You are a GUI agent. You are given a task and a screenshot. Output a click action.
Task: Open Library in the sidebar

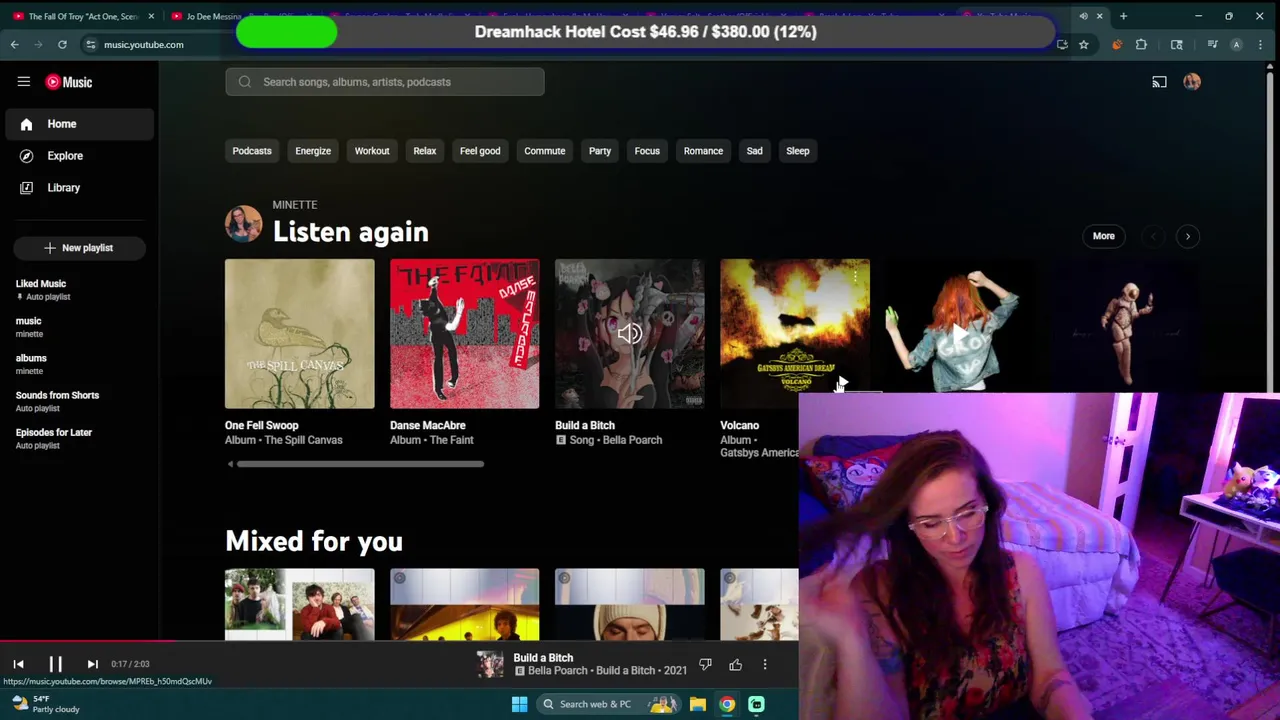point(80,188)
